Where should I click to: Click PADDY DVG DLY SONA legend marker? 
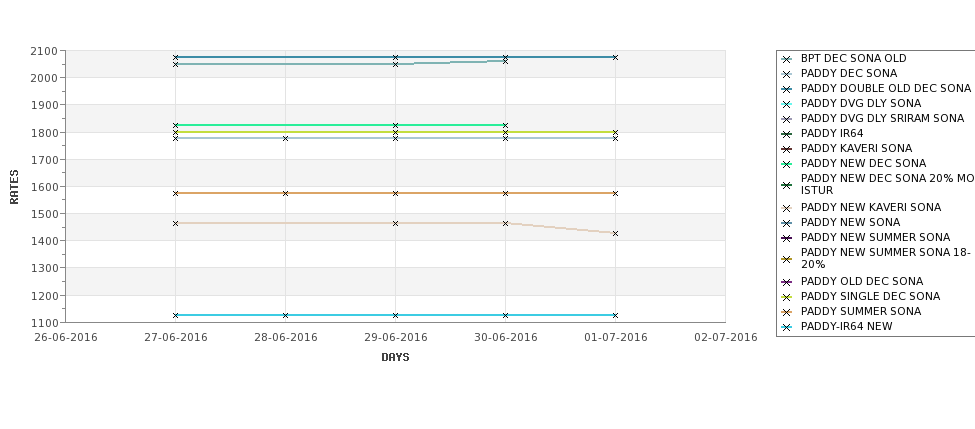(787, 104)
